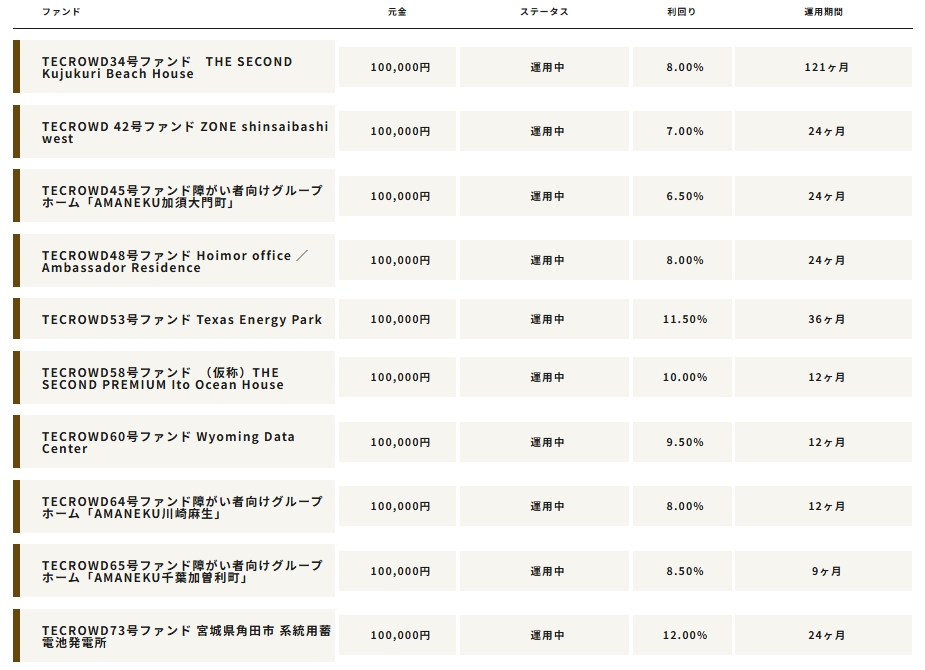Screen dimensions: 925x670
Task: Click 運用中 status for TECROWD34号ファンド
Action: pyautogui.click(x=544, y=67)
